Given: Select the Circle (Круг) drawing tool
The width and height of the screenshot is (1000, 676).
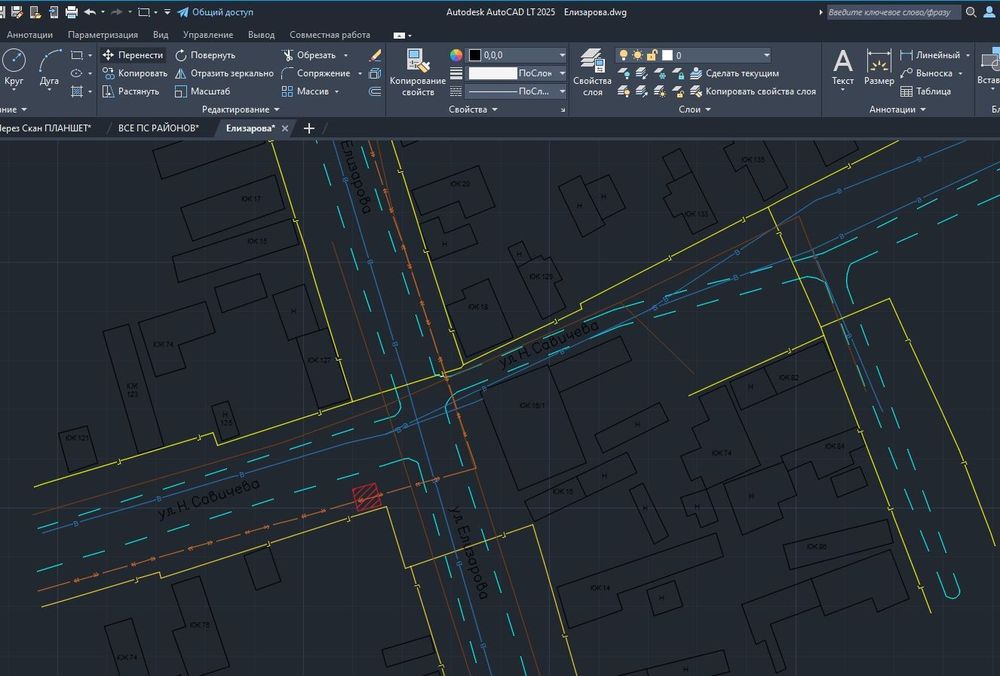Looking at the screenshot, I should 13,68.
